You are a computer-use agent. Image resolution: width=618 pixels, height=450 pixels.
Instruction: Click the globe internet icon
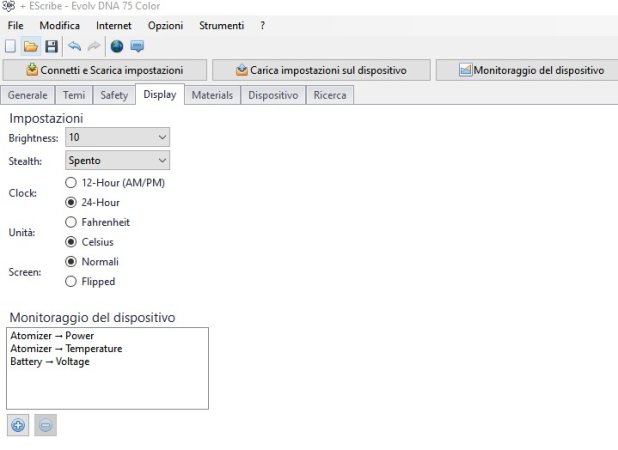click(x=117, y=46)
